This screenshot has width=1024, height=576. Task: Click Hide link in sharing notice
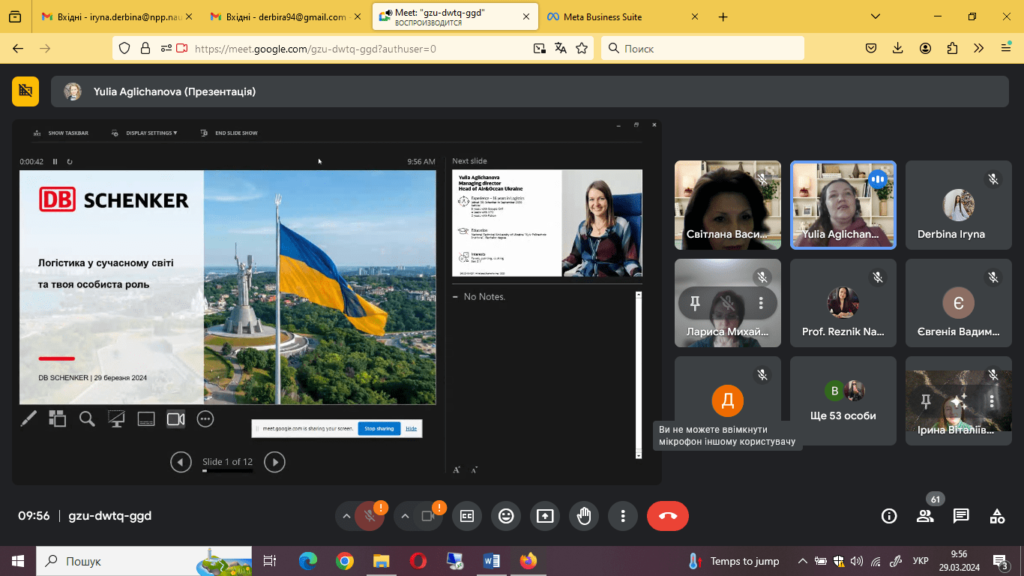[x=411, y=428]
